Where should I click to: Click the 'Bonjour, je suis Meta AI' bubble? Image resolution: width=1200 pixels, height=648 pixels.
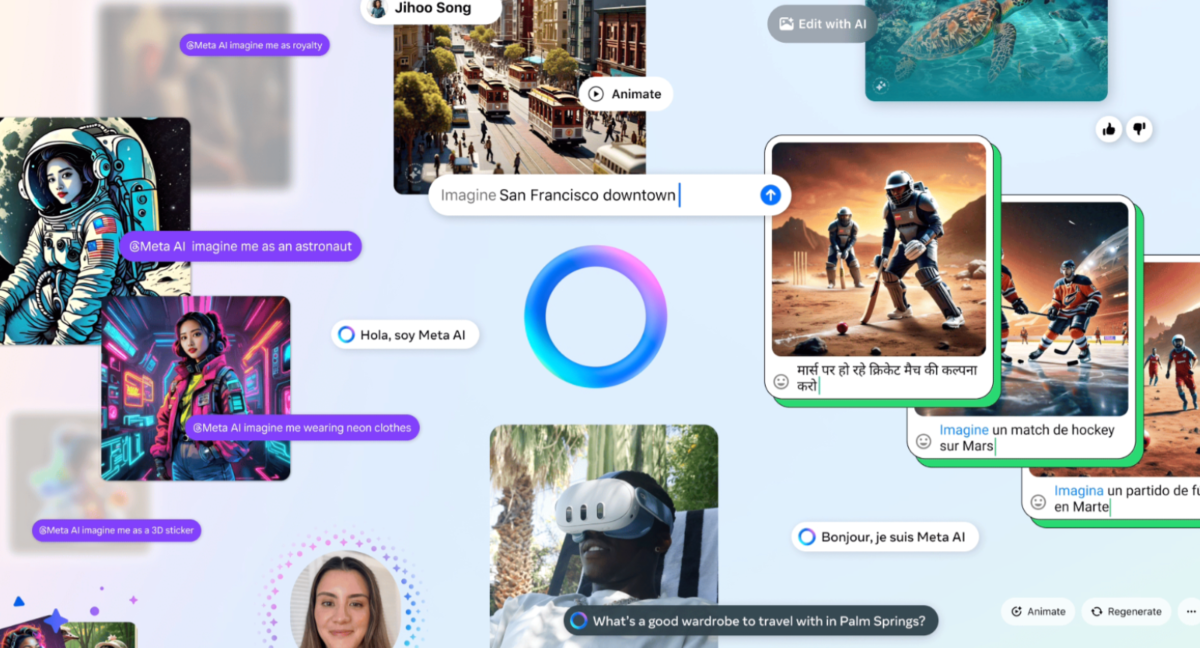click(884, 537)
